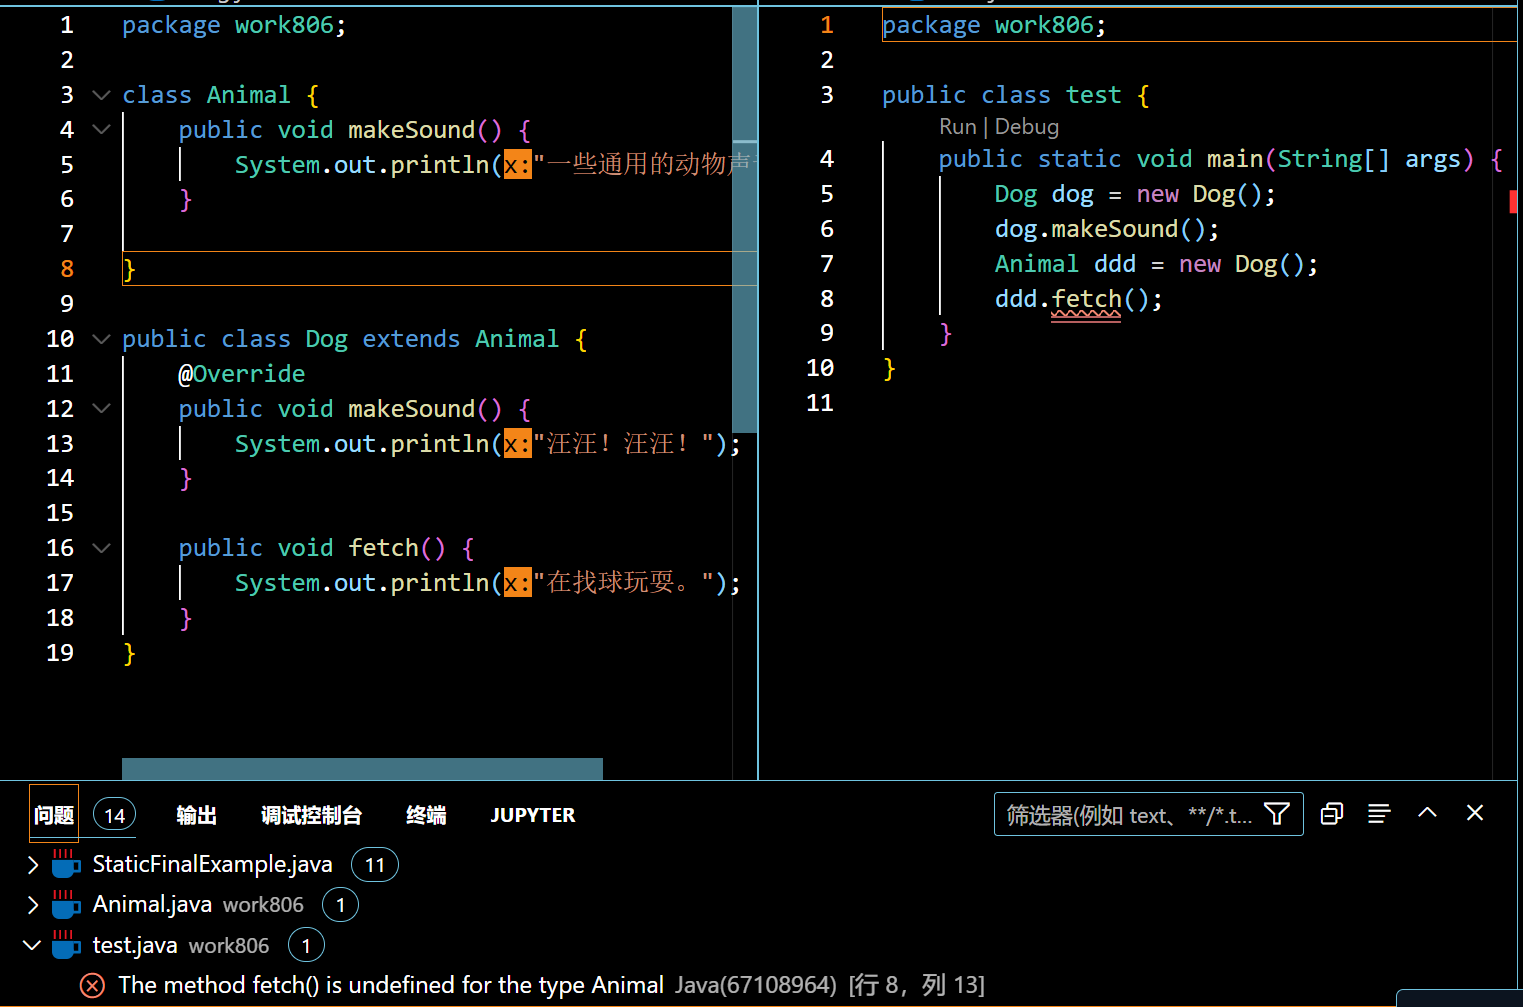This screenshot has width=1523, height=1007.
Task: Toggle view as table/tree list icon
Action: (x=1379, y=814)
